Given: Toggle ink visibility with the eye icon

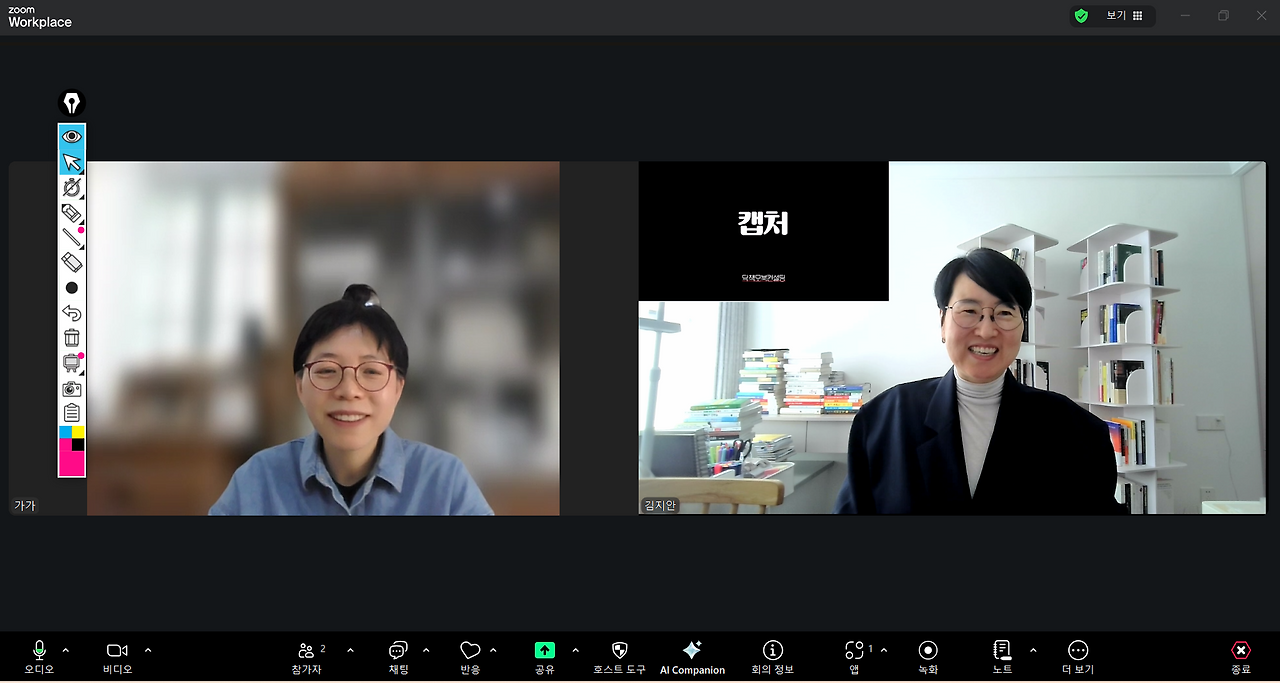Looking at the screenshot, I should point(72,136).
